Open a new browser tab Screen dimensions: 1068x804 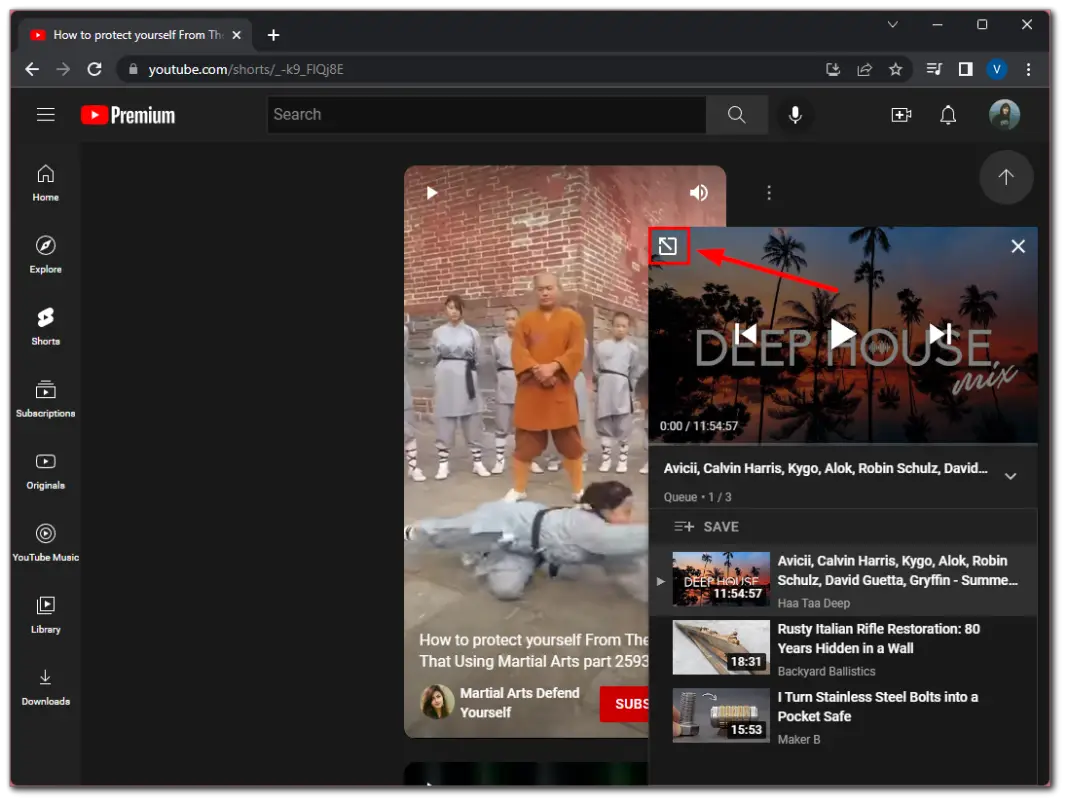pos(273,34)
